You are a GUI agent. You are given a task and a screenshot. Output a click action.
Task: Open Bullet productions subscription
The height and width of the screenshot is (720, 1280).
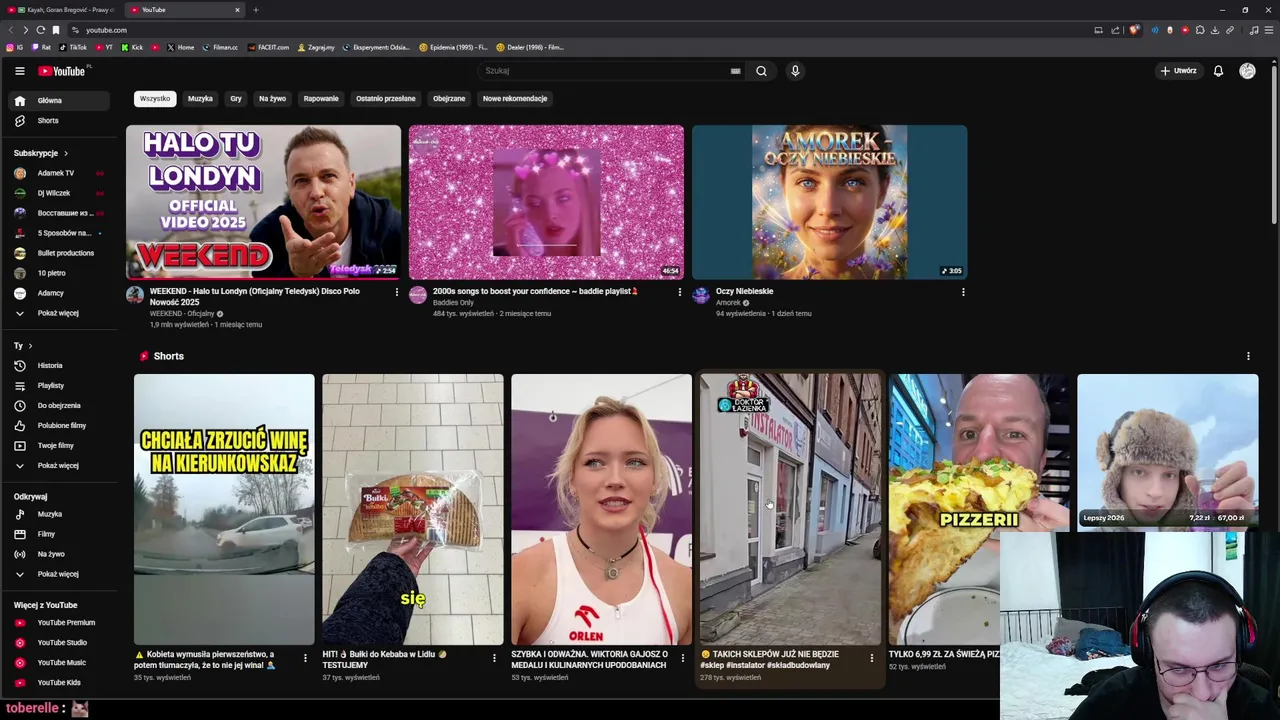(59, 253)
